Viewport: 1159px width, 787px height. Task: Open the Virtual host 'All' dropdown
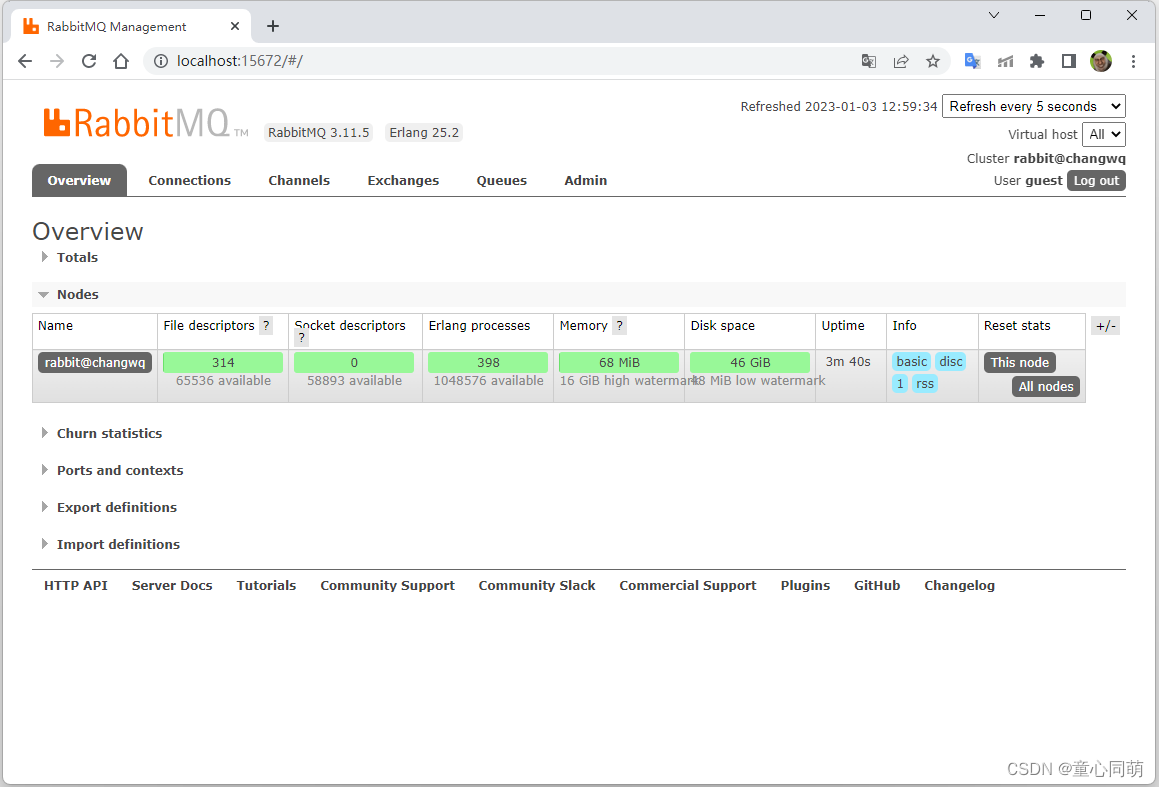(1103, 134)
